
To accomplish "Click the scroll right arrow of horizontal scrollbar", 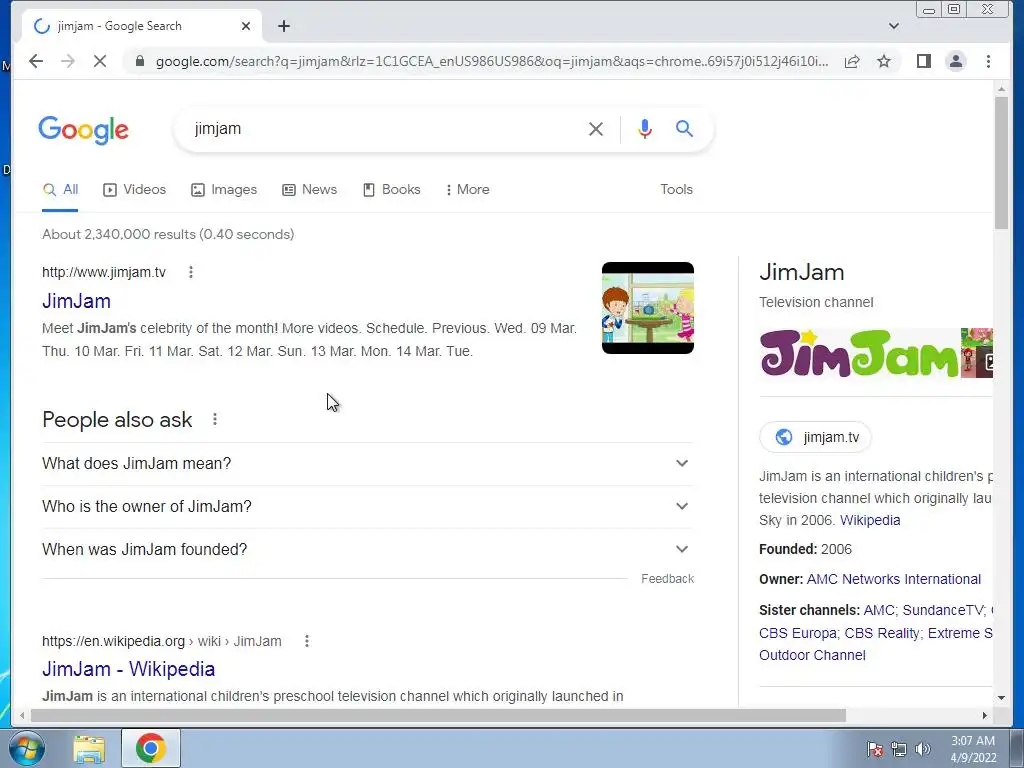I will pos(985,716).
